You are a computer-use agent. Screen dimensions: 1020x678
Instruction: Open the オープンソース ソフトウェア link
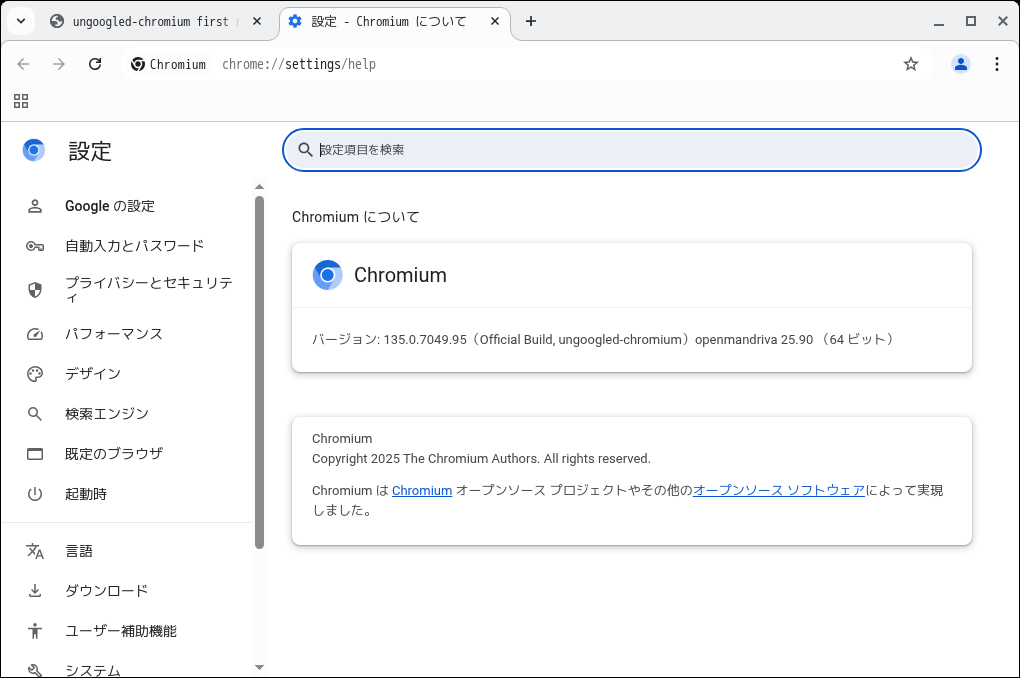click(779, 490)
